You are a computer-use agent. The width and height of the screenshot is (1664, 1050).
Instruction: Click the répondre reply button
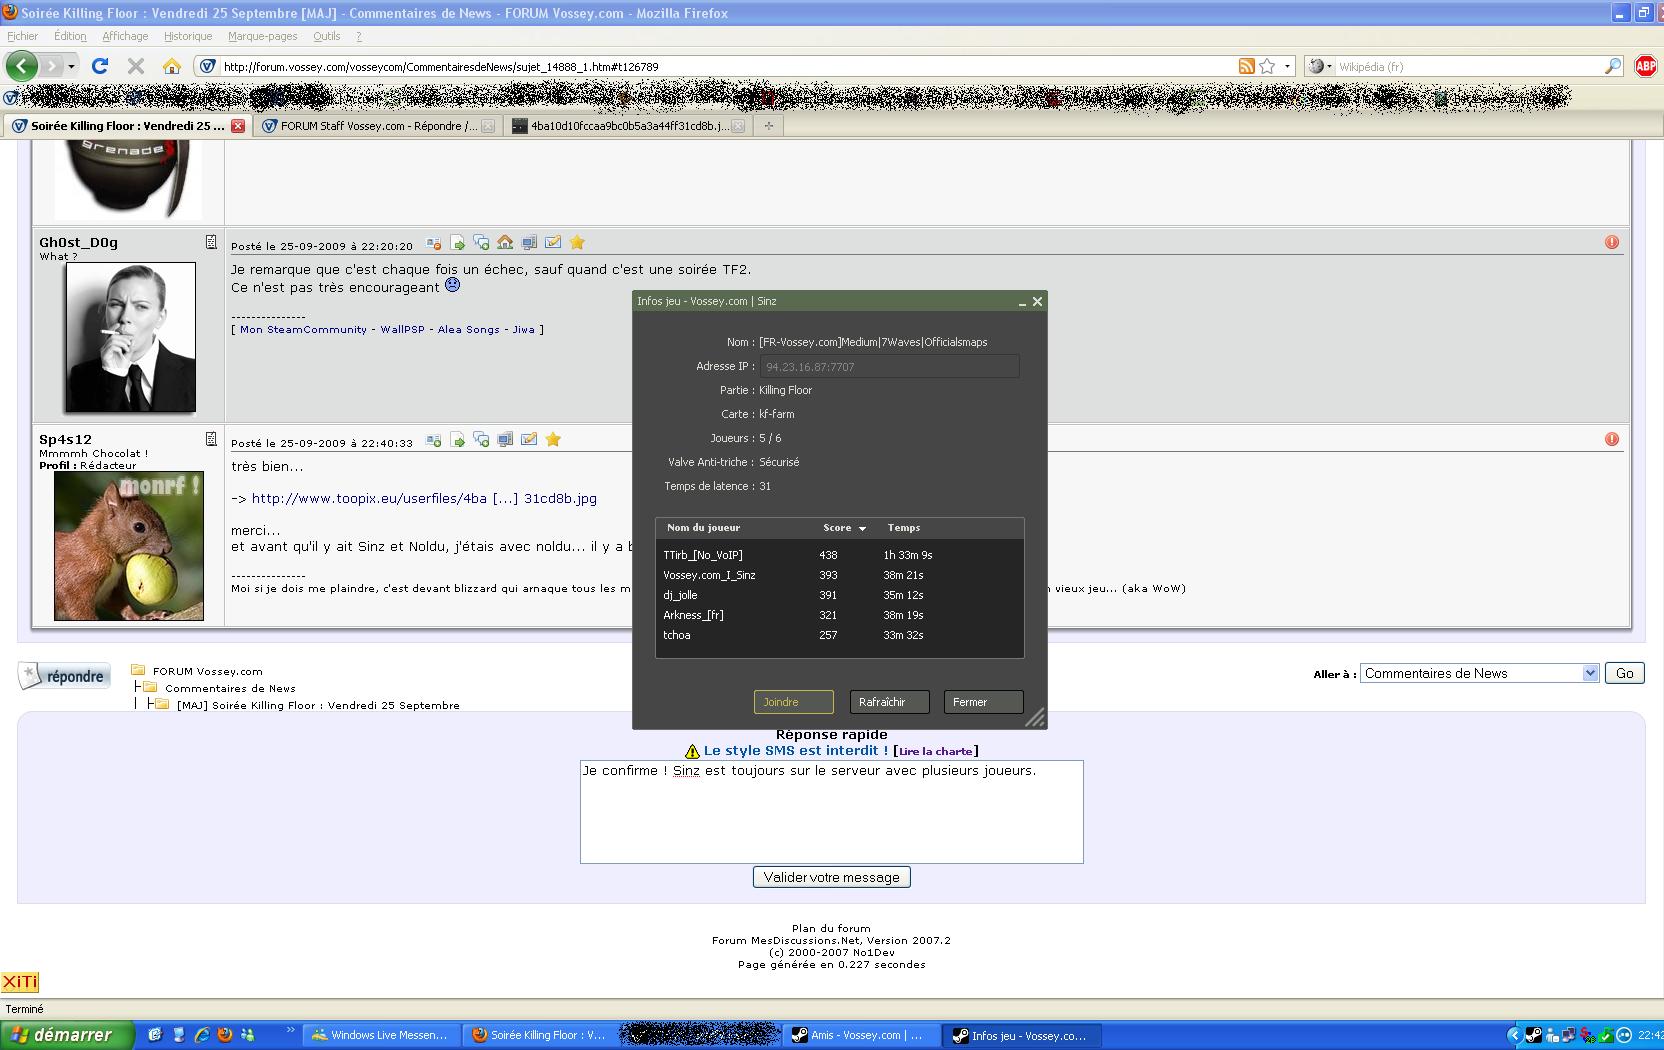(x=64, y=676)
